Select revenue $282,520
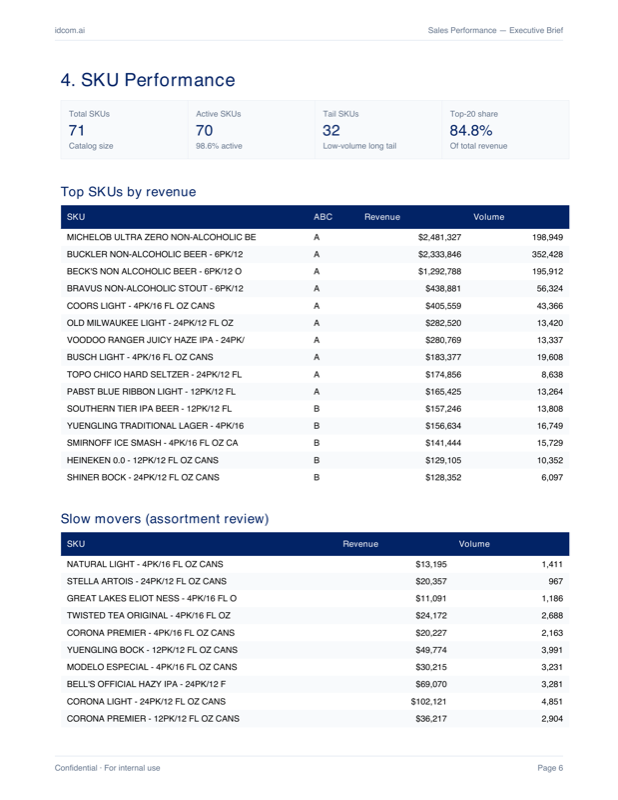 443,323
